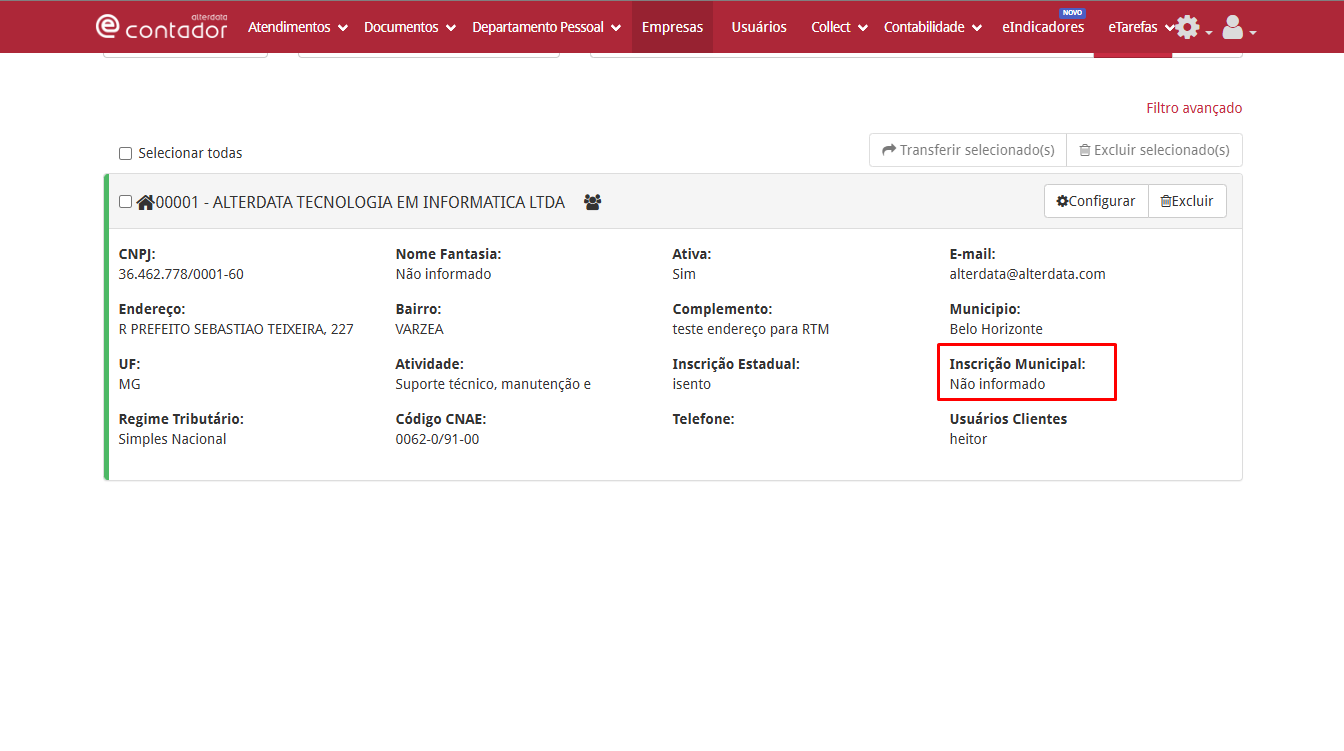The height and width of the screenshot is (751, 1344).
Task: Click complemento text teste endereço para RTM
Action: (751, 329)
